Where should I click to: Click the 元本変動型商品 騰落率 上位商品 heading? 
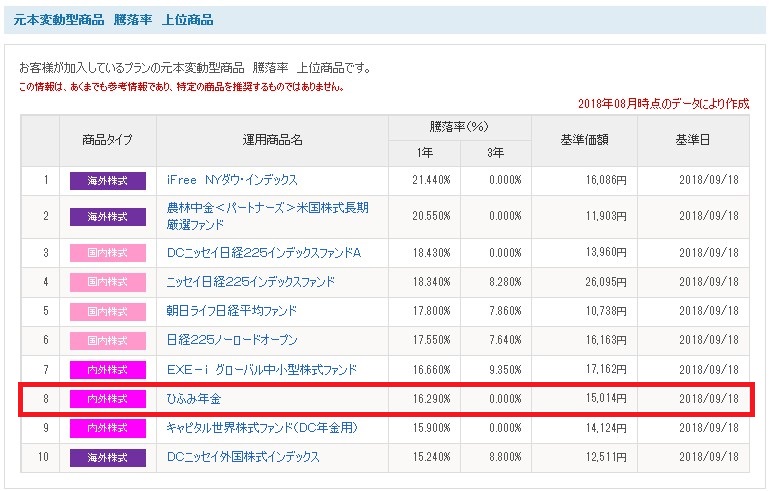[113, 20]
